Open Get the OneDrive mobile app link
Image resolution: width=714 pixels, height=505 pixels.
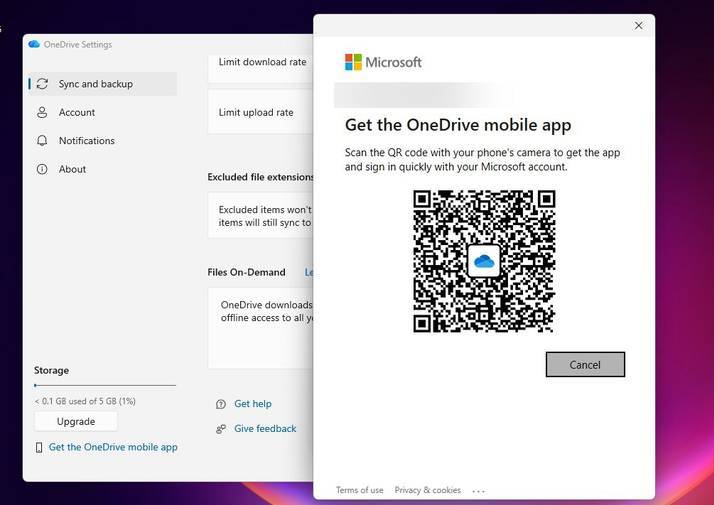(x=113, y=447)
